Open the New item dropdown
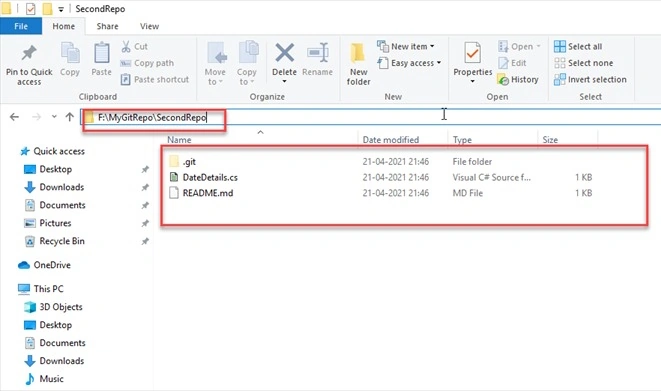661x391 pixels. (x=406, y=46)
